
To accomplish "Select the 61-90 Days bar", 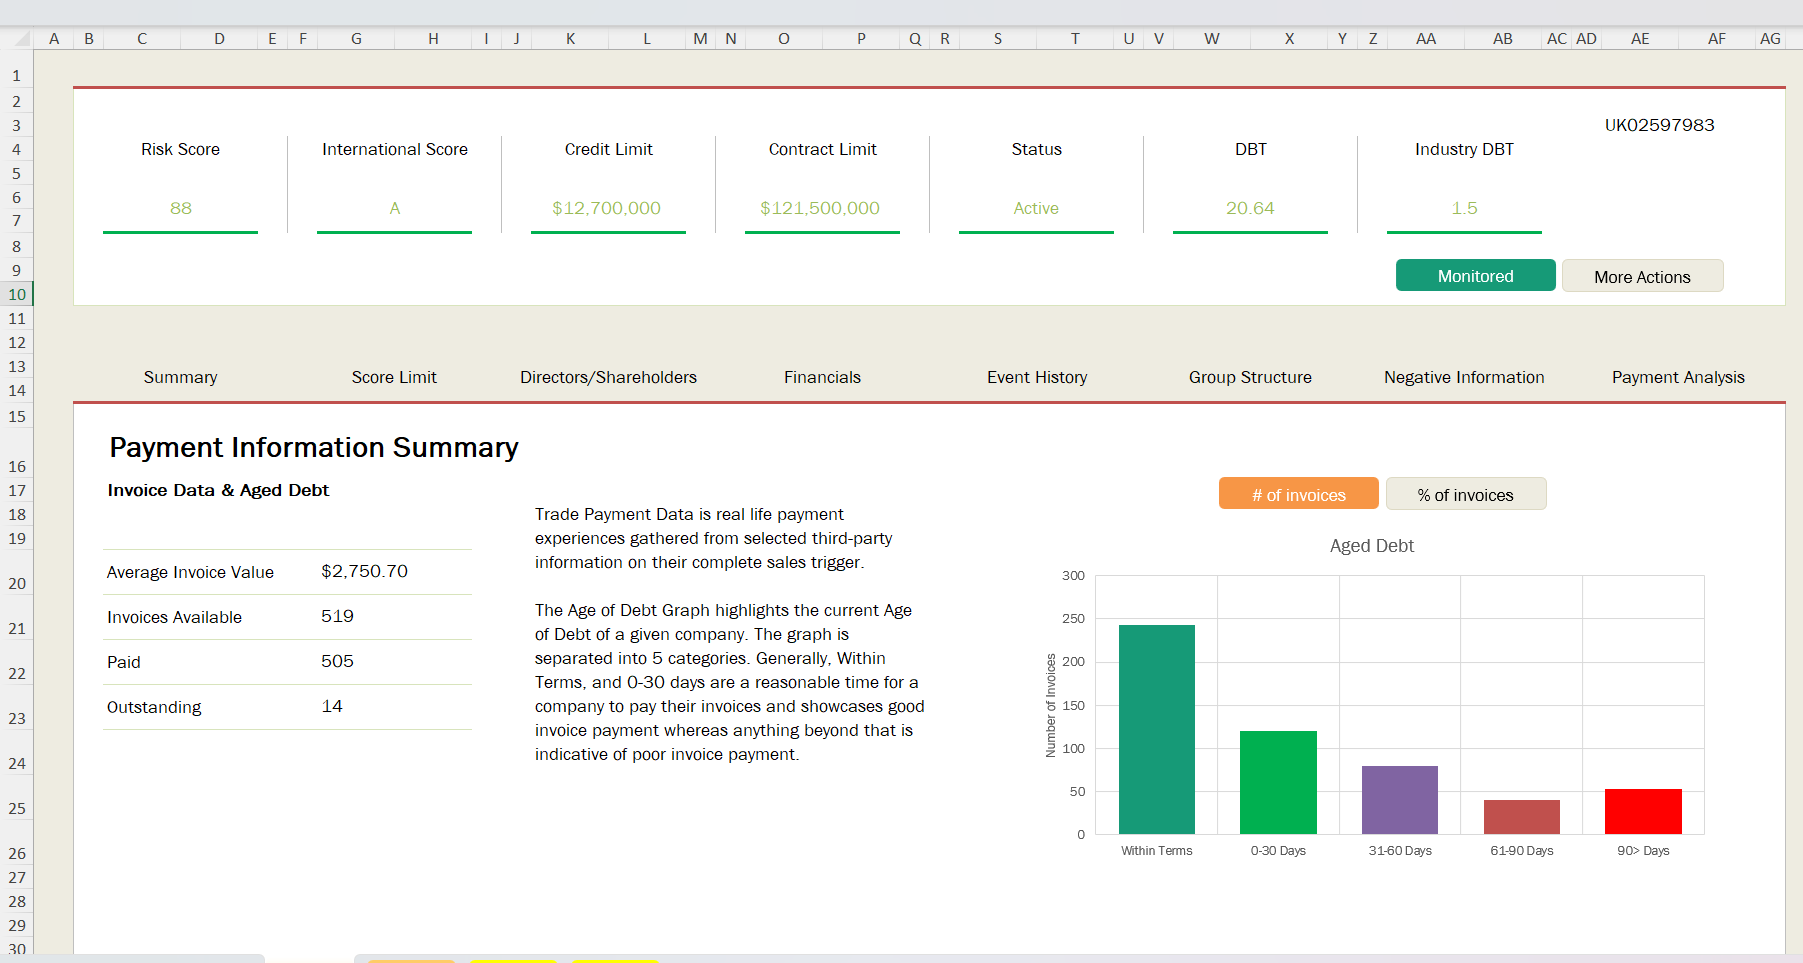I will pyautogui.click(x=1522, y=817).
